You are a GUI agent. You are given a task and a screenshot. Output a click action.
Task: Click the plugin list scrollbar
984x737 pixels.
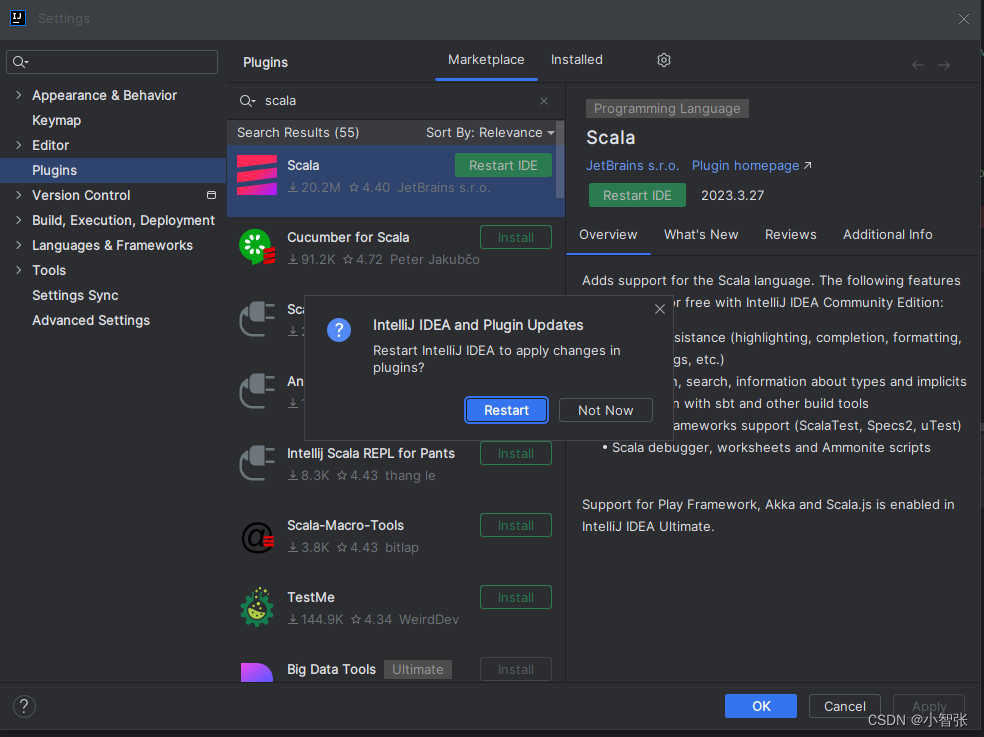(560, 161)
